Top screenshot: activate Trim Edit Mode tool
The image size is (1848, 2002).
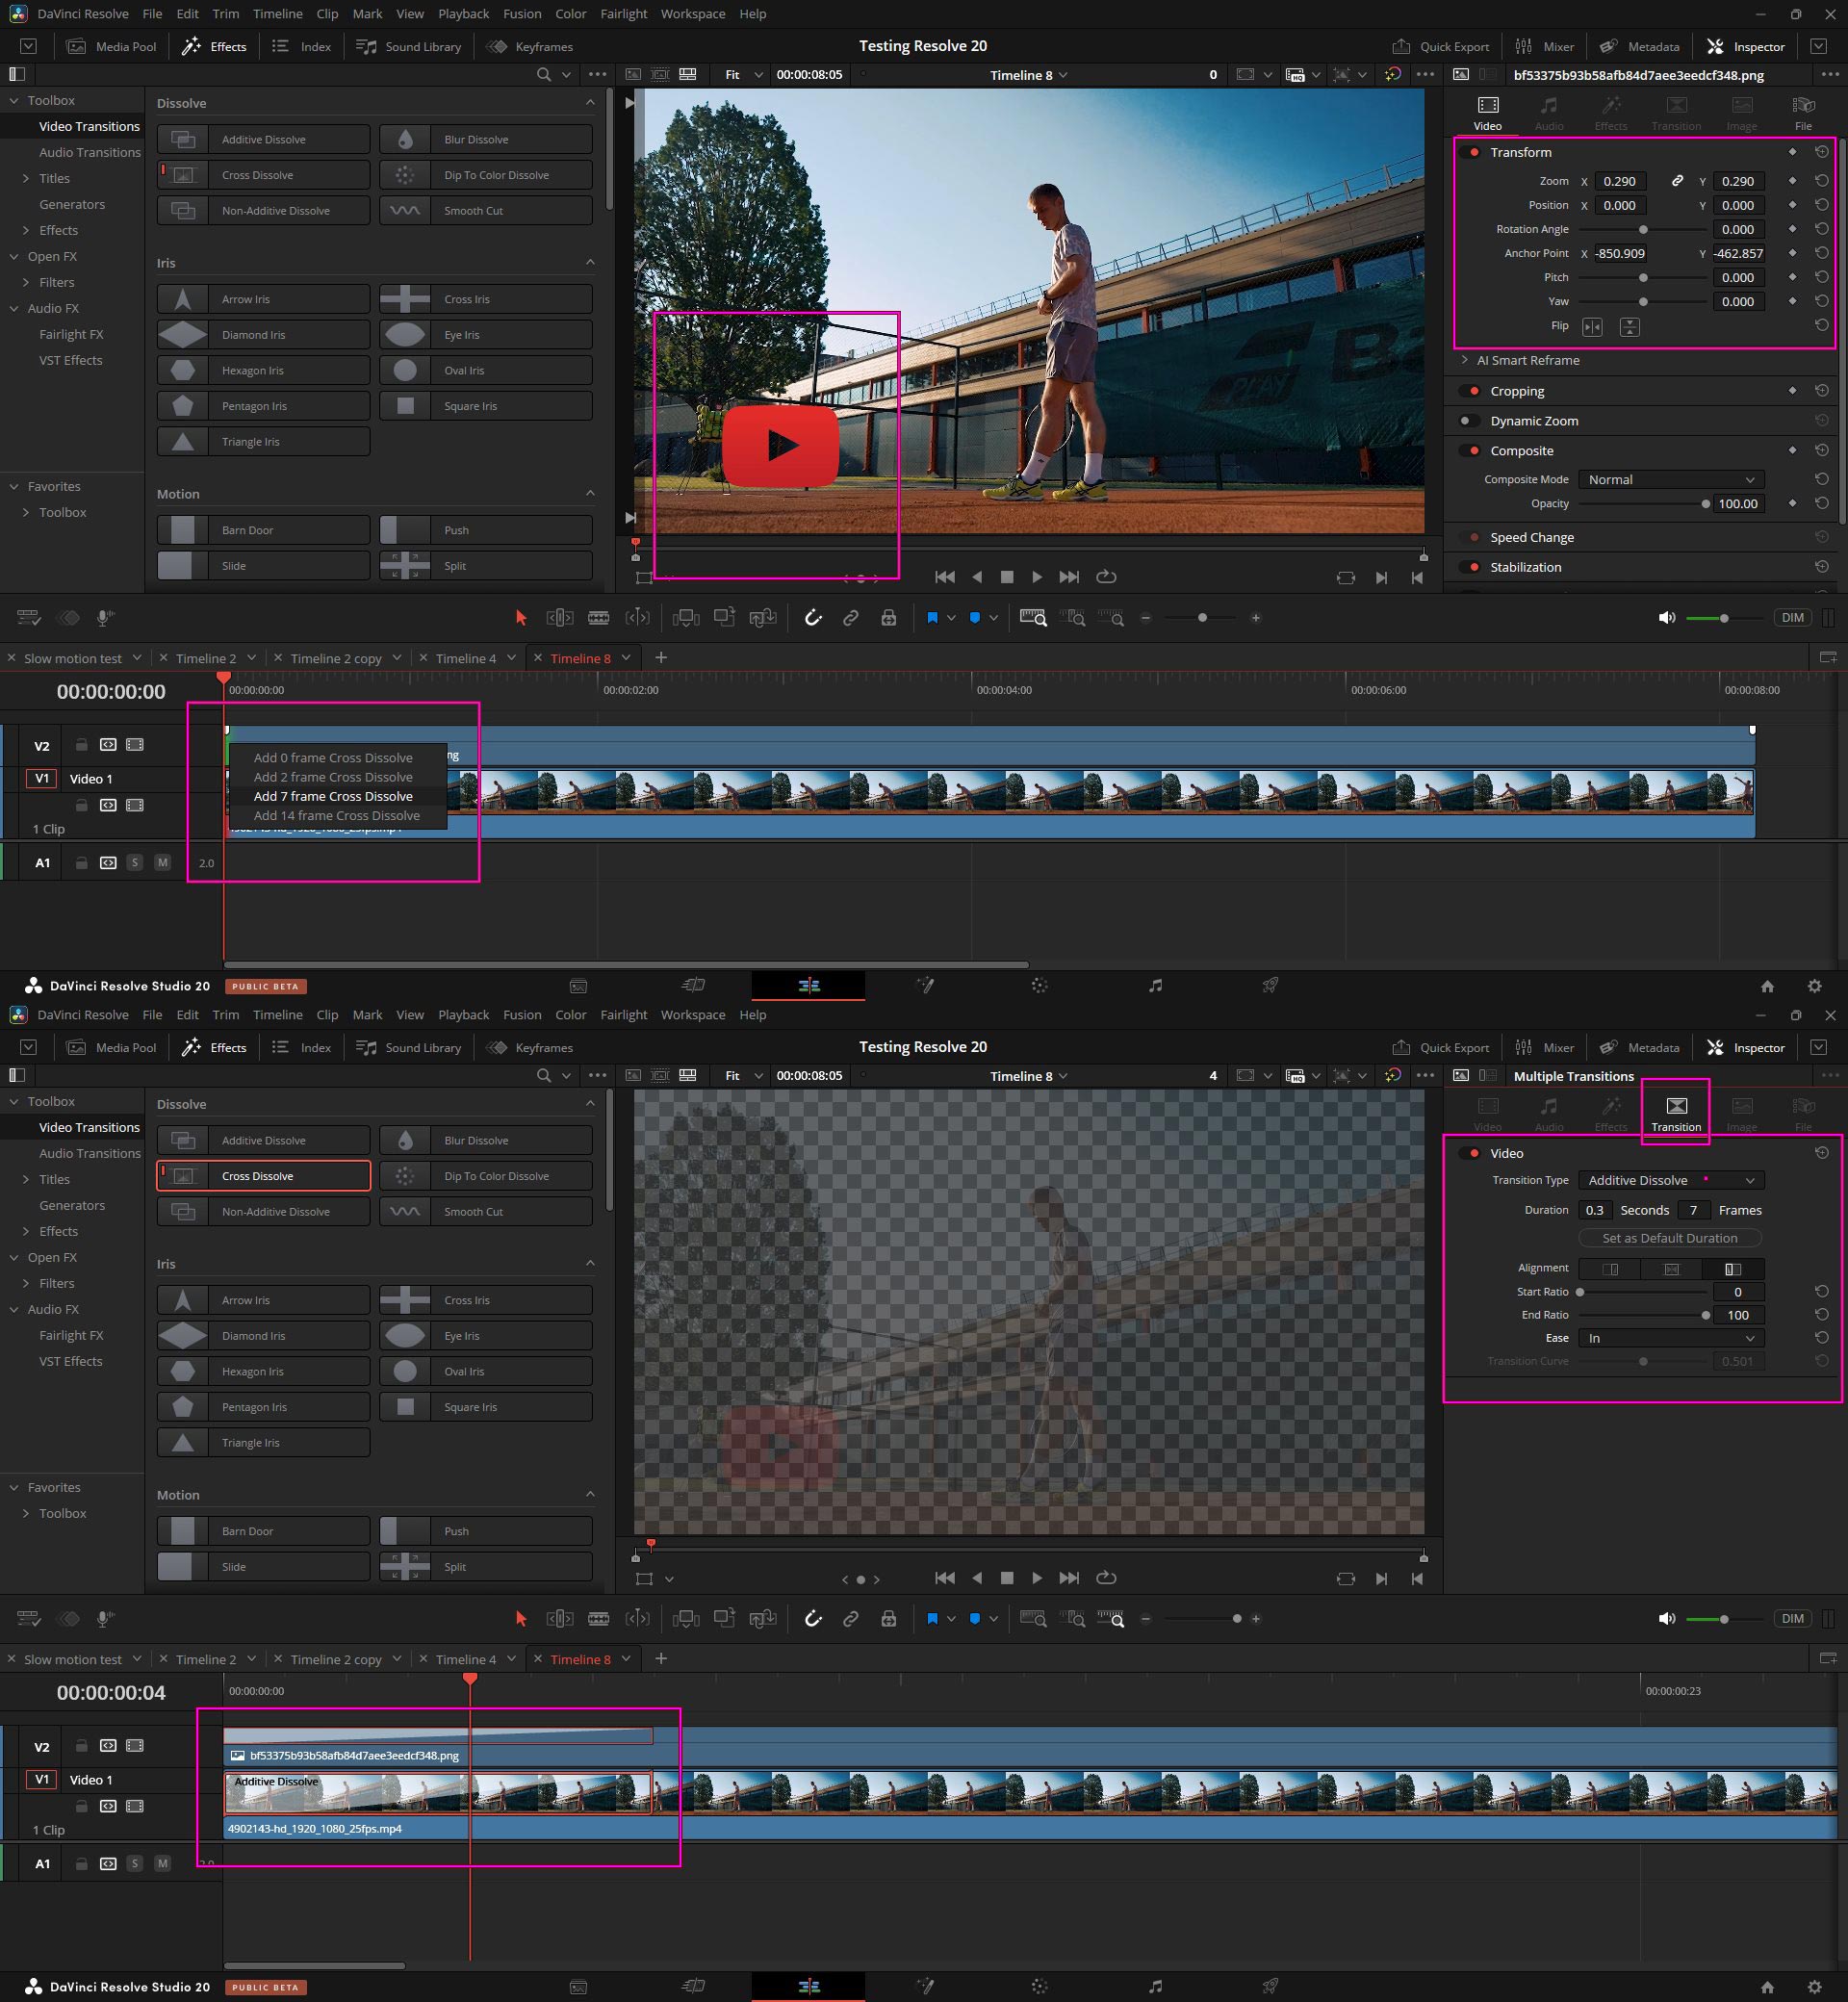559,618
